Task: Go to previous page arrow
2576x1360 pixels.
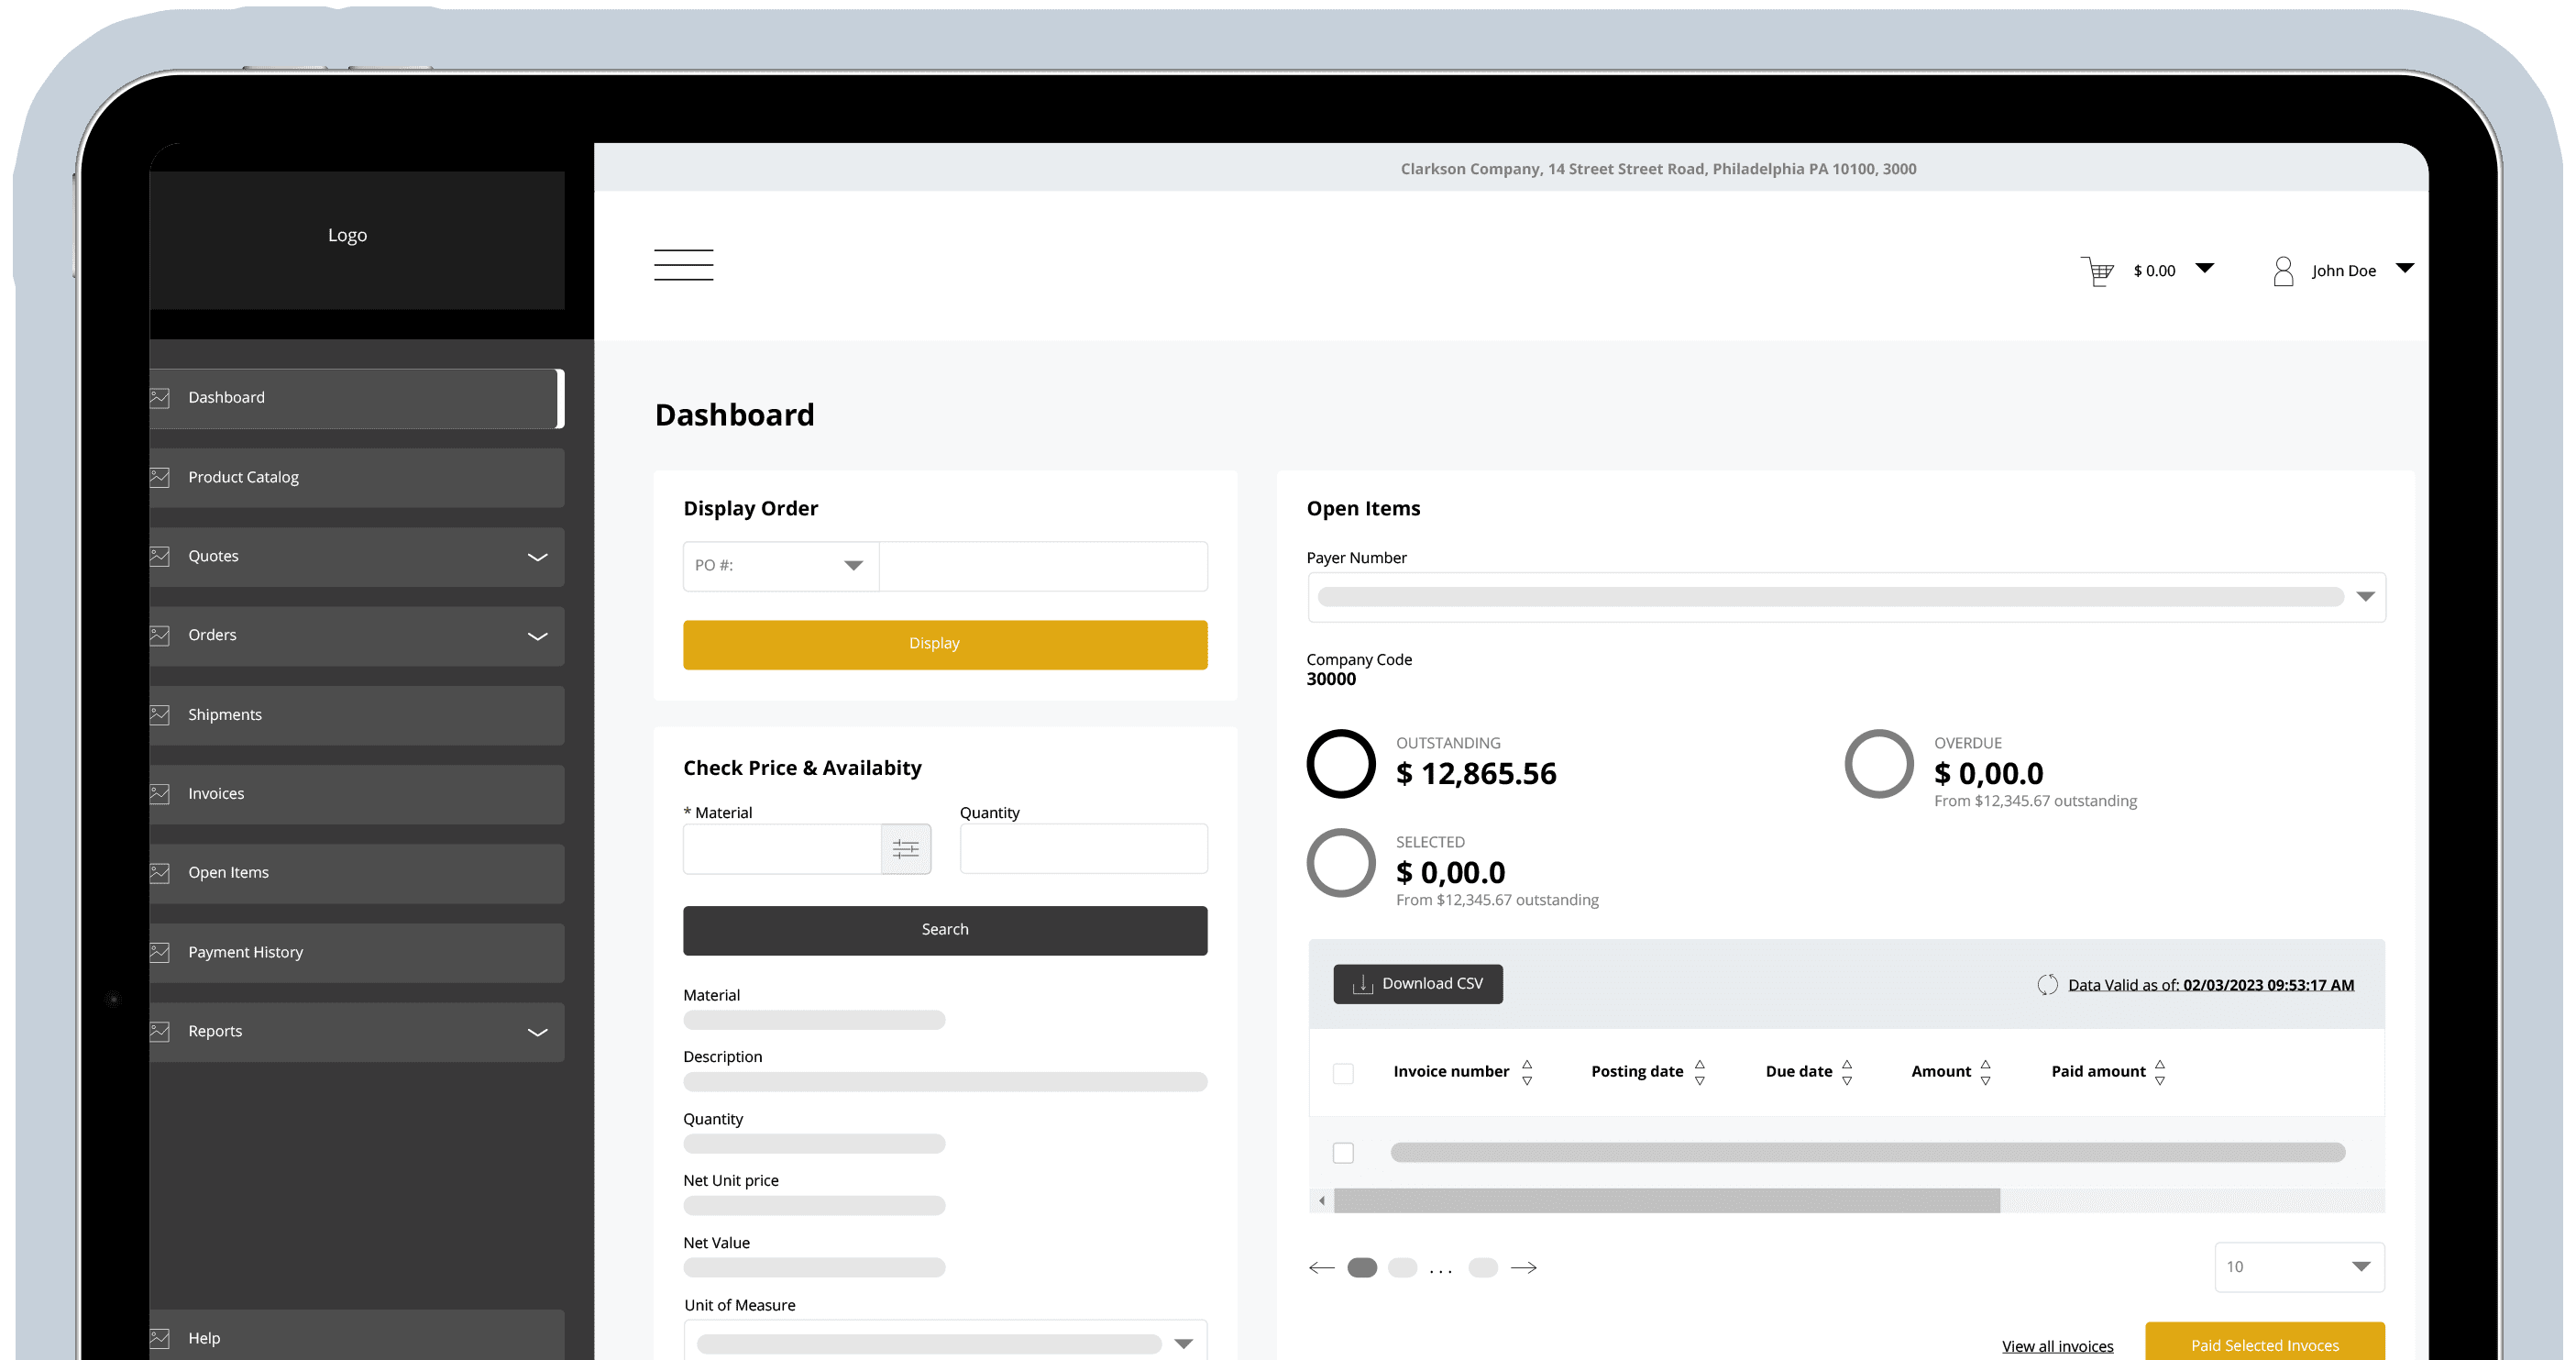Action: 1322,1268
